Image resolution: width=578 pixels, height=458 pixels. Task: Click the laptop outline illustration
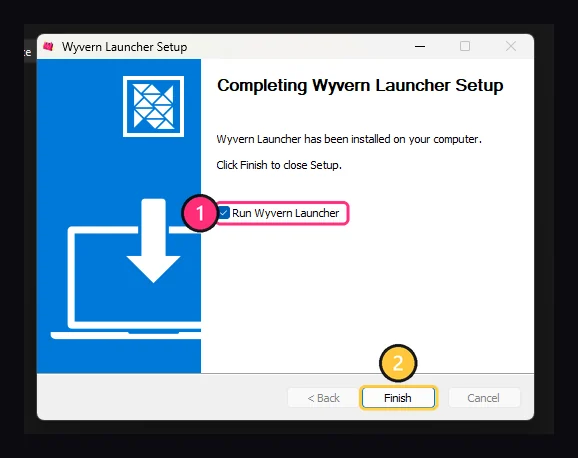pyautogui.click(x=126, y=283)
